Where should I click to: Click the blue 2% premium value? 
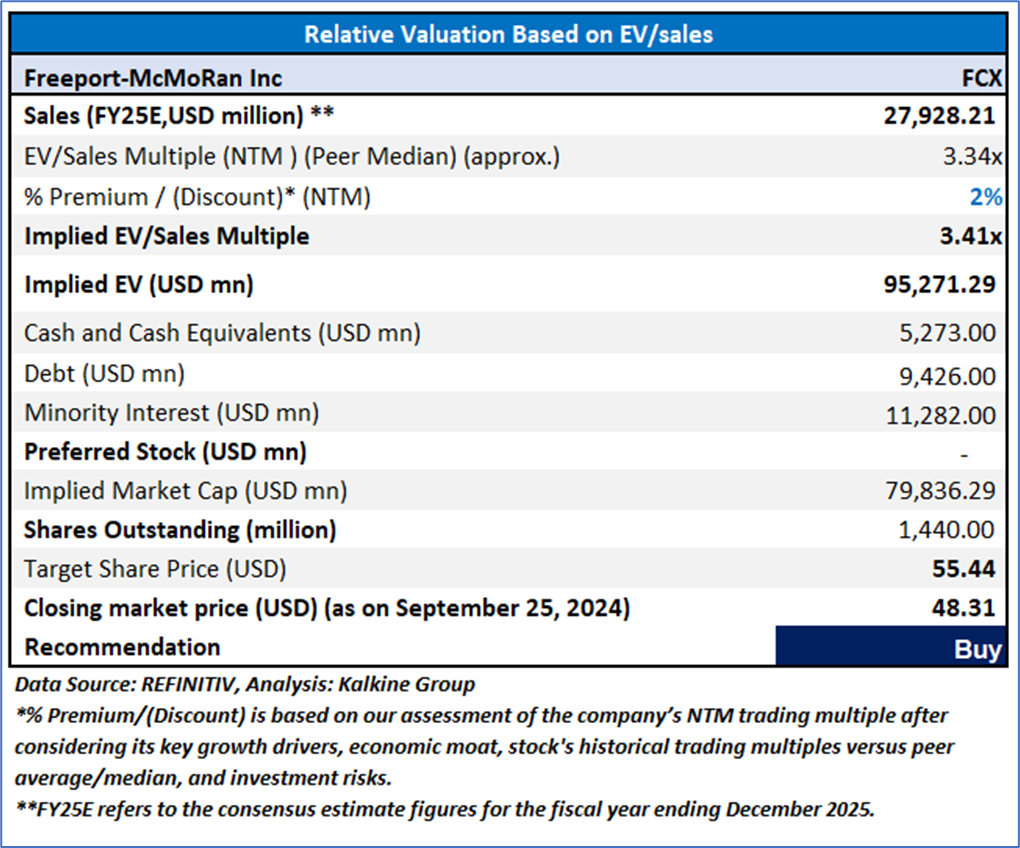tap(986, 197)
